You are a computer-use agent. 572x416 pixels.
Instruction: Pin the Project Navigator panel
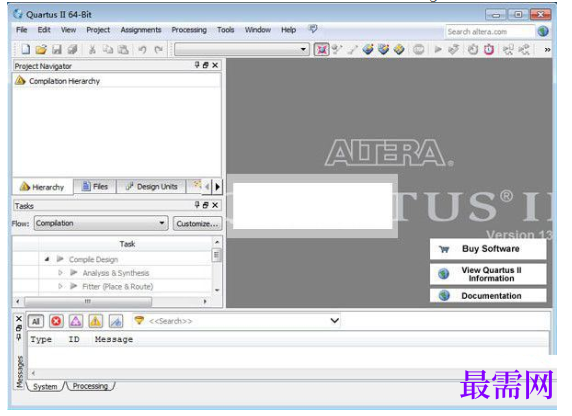point(197,65)
